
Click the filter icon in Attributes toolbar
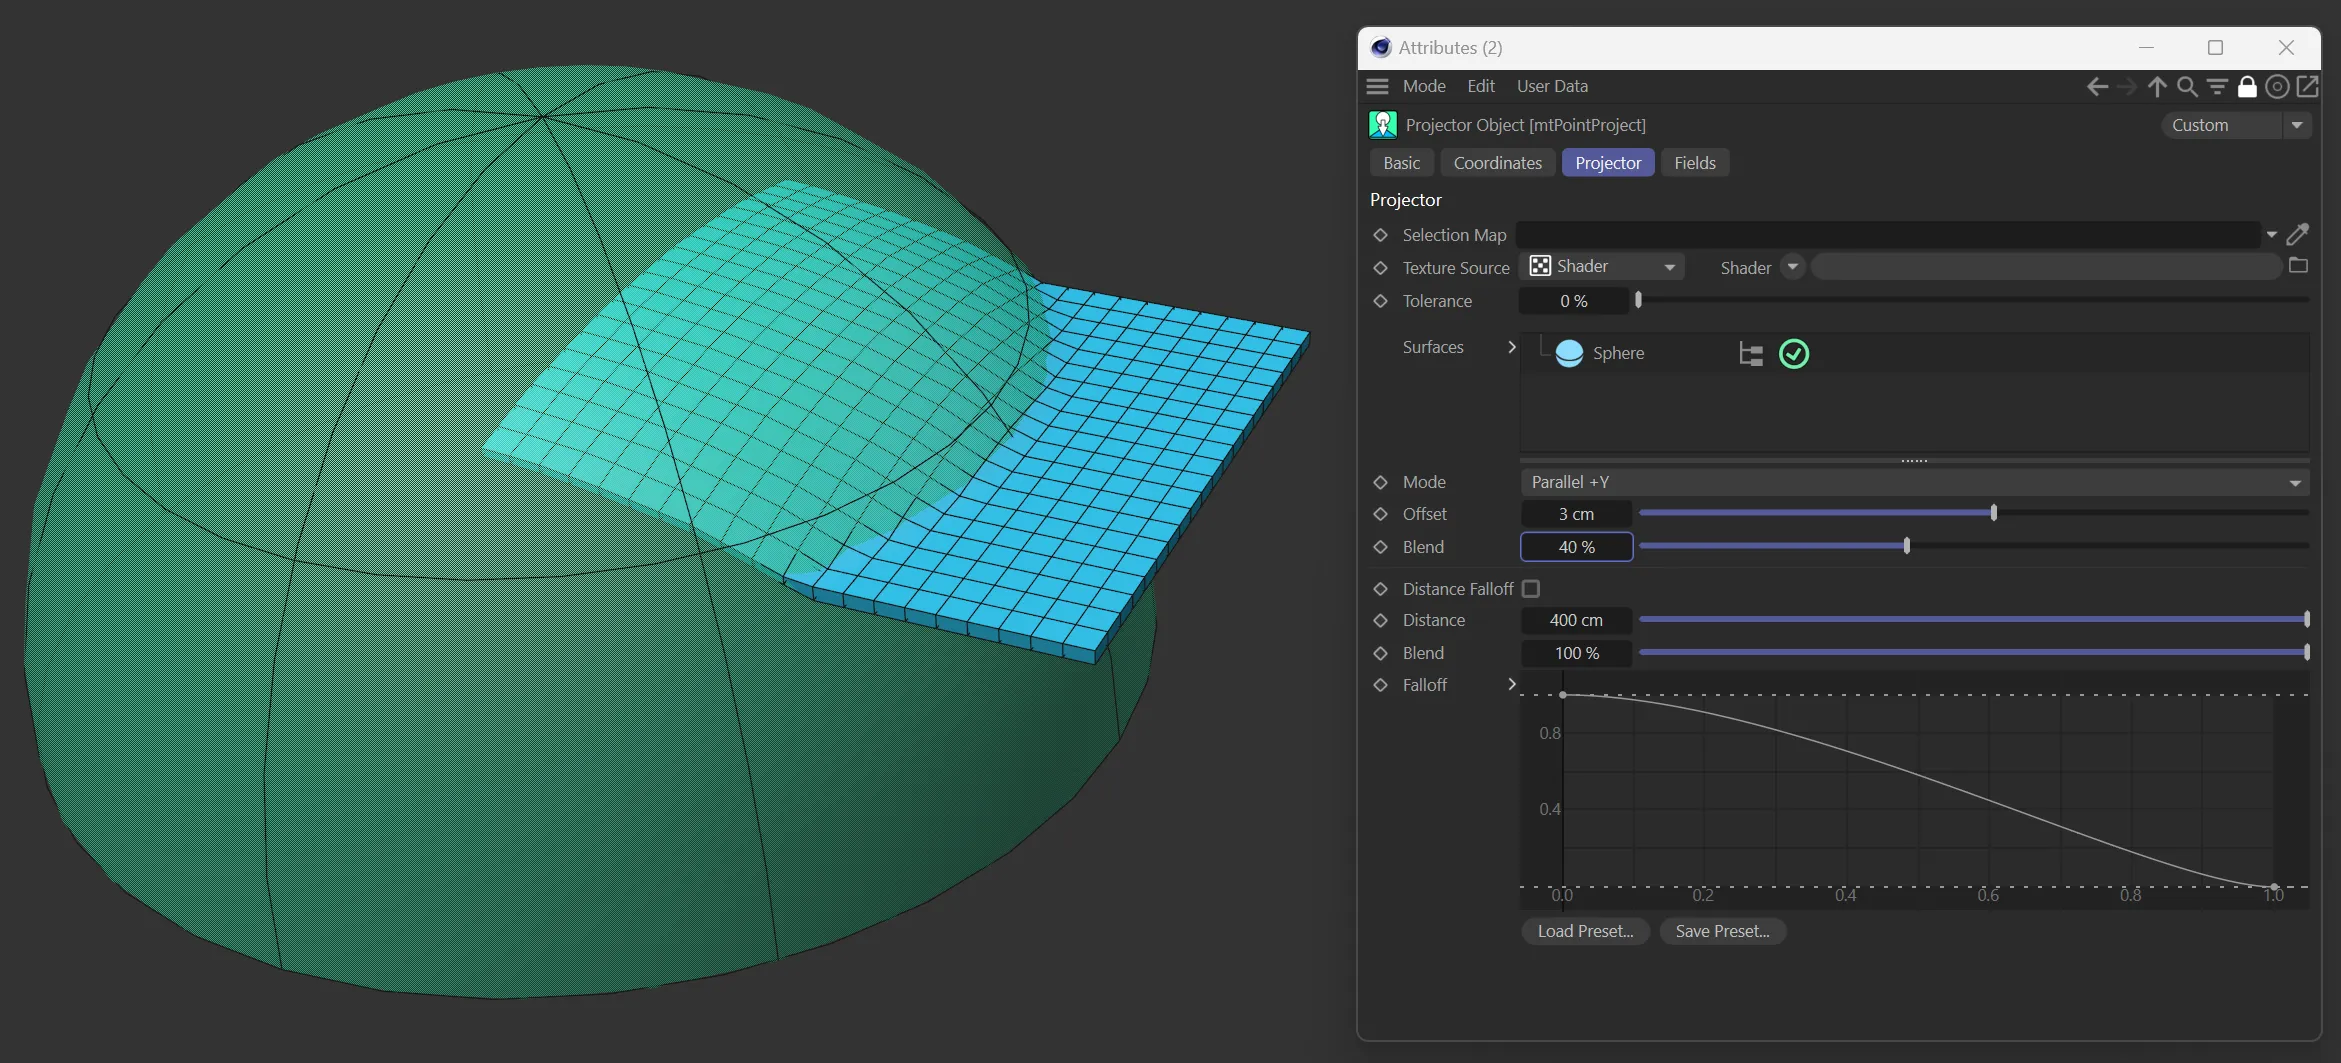pyautogui.click(x=2217, y=87)
